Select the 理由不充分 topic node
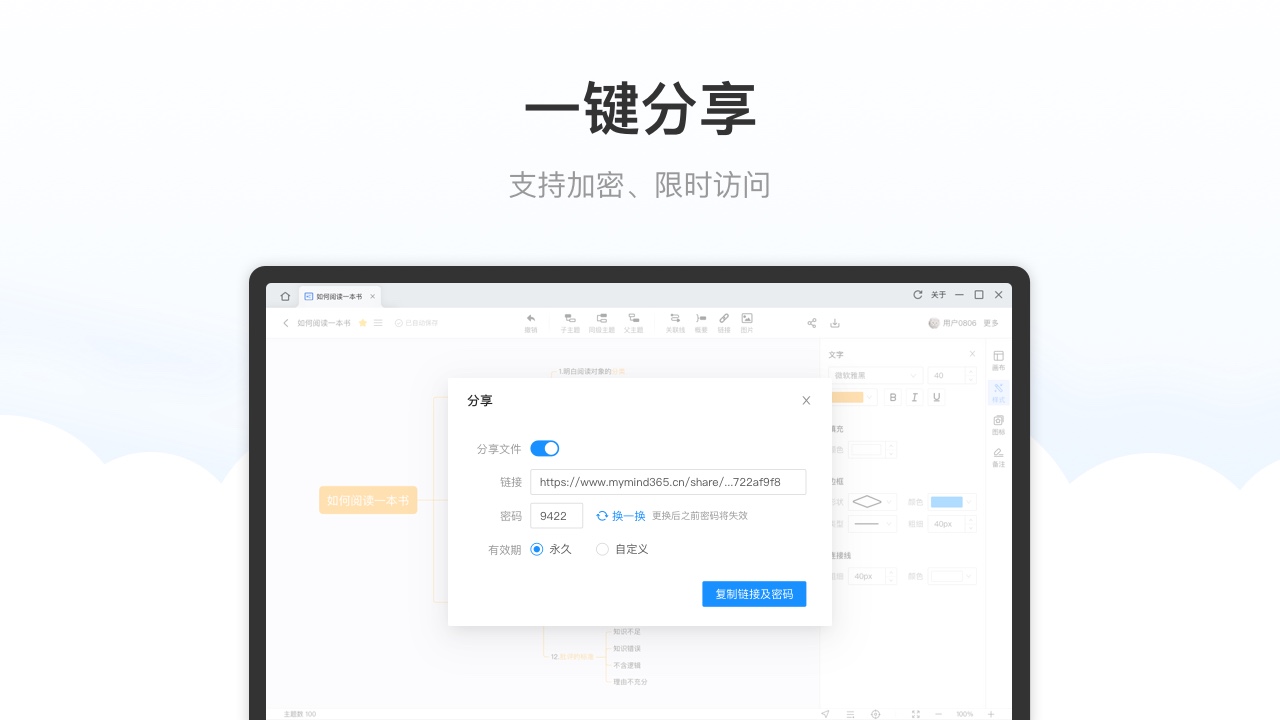The height and width of the screenshot is (720, 1280). (630, 682)
